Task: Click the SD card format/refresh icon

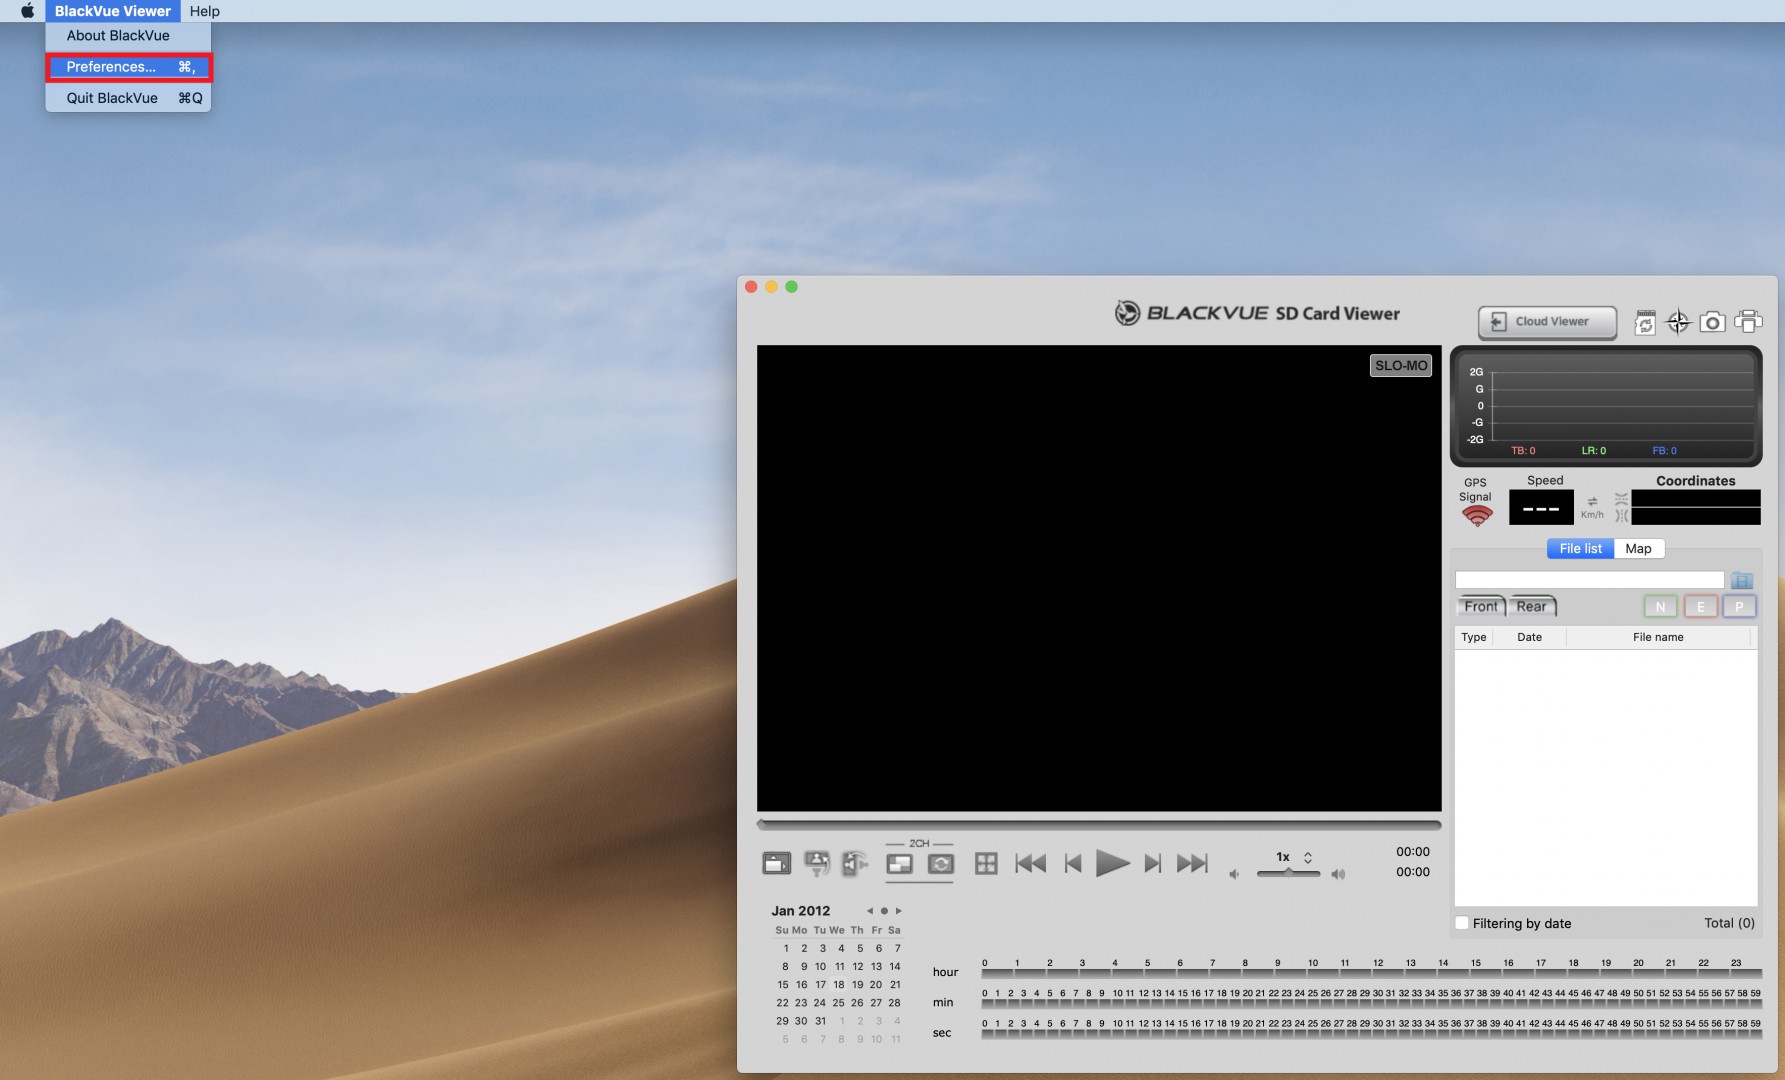Action: click(x=1645, y=322)
